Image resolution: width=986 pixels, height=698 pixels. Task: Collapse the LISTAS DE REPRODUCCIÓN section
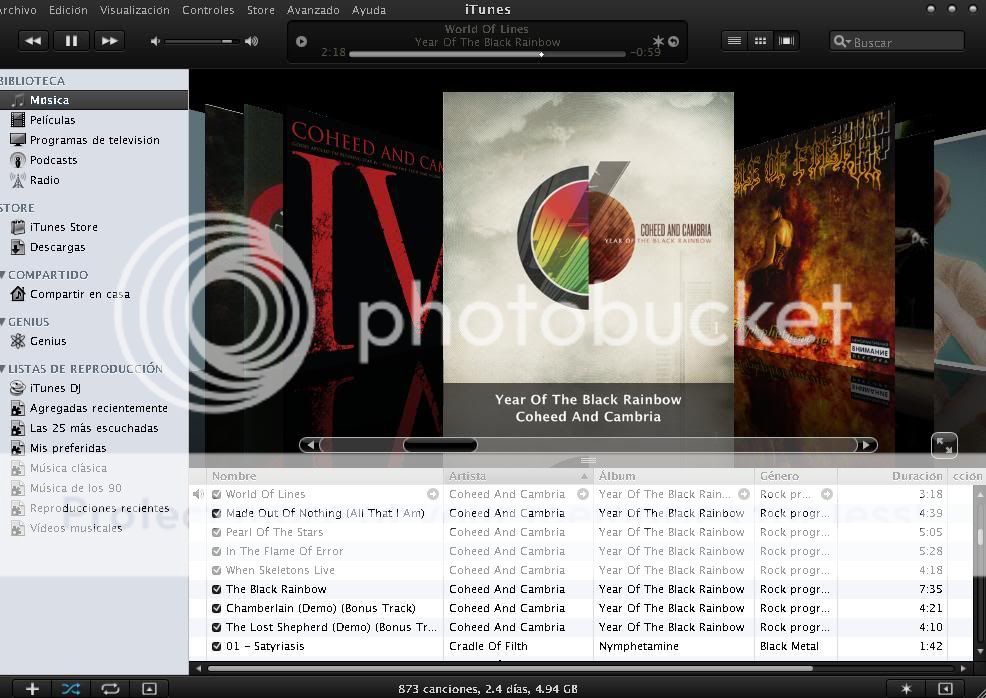pos(3,369)
